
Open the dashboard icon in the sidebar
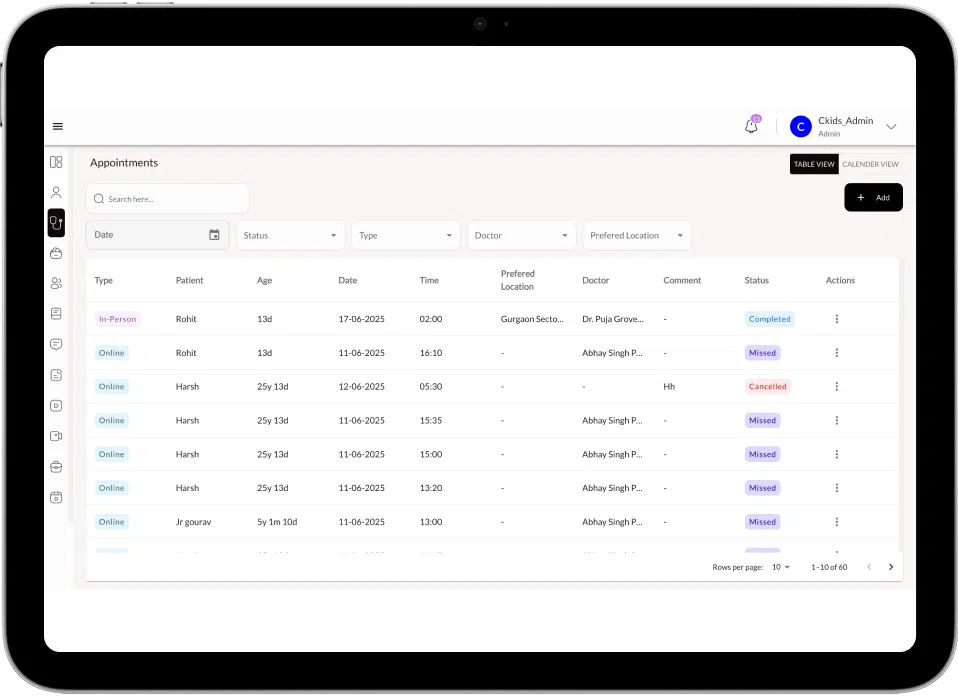tap(56, 161)
